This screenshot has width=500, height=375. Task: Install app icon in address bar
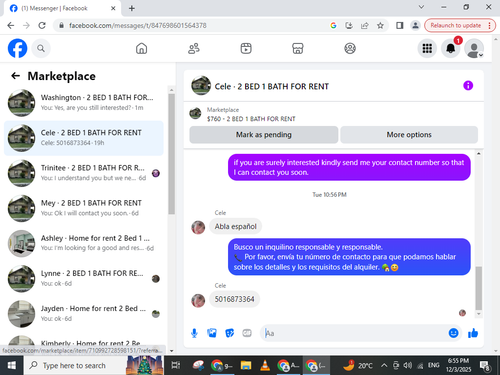point(349,25)
